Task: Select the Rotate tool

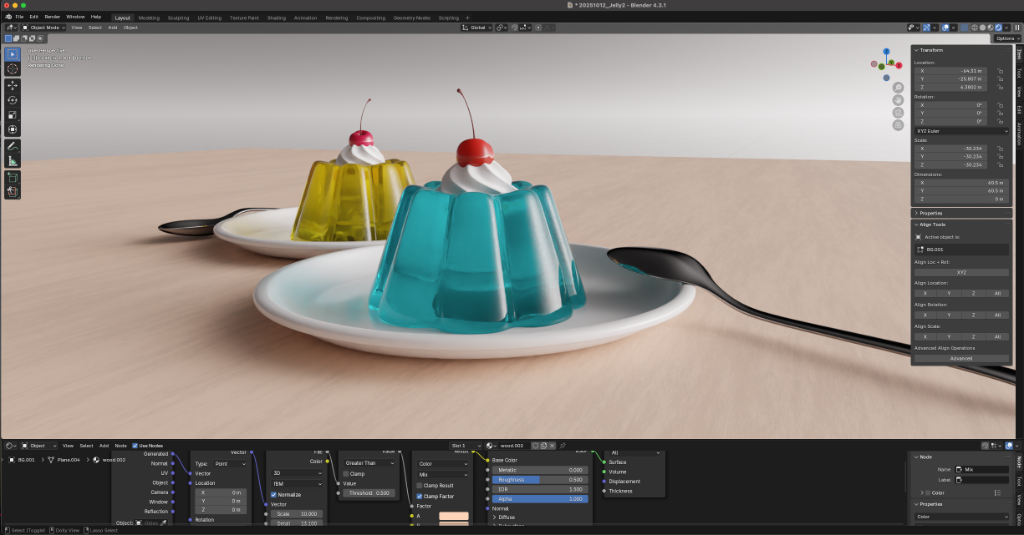Action: [13, 100]
